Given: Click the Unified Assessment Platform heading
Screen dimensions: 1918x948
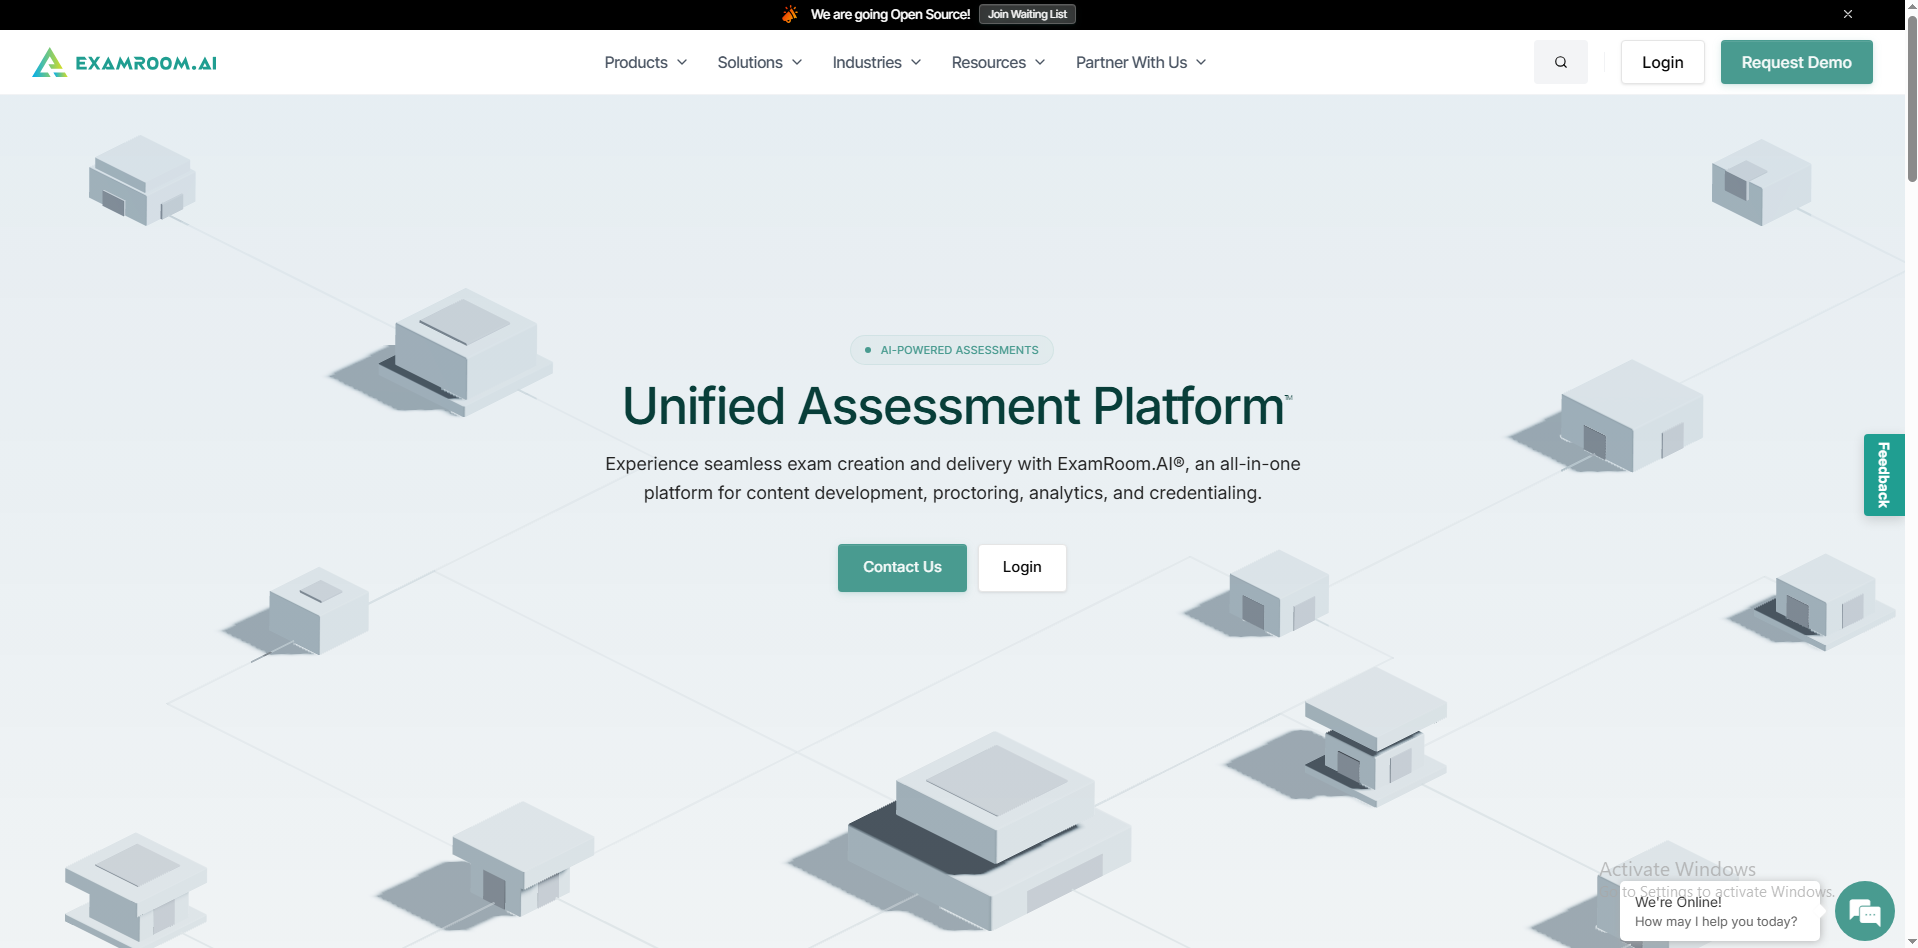Looking at the screenshot, I should point(956,406).
